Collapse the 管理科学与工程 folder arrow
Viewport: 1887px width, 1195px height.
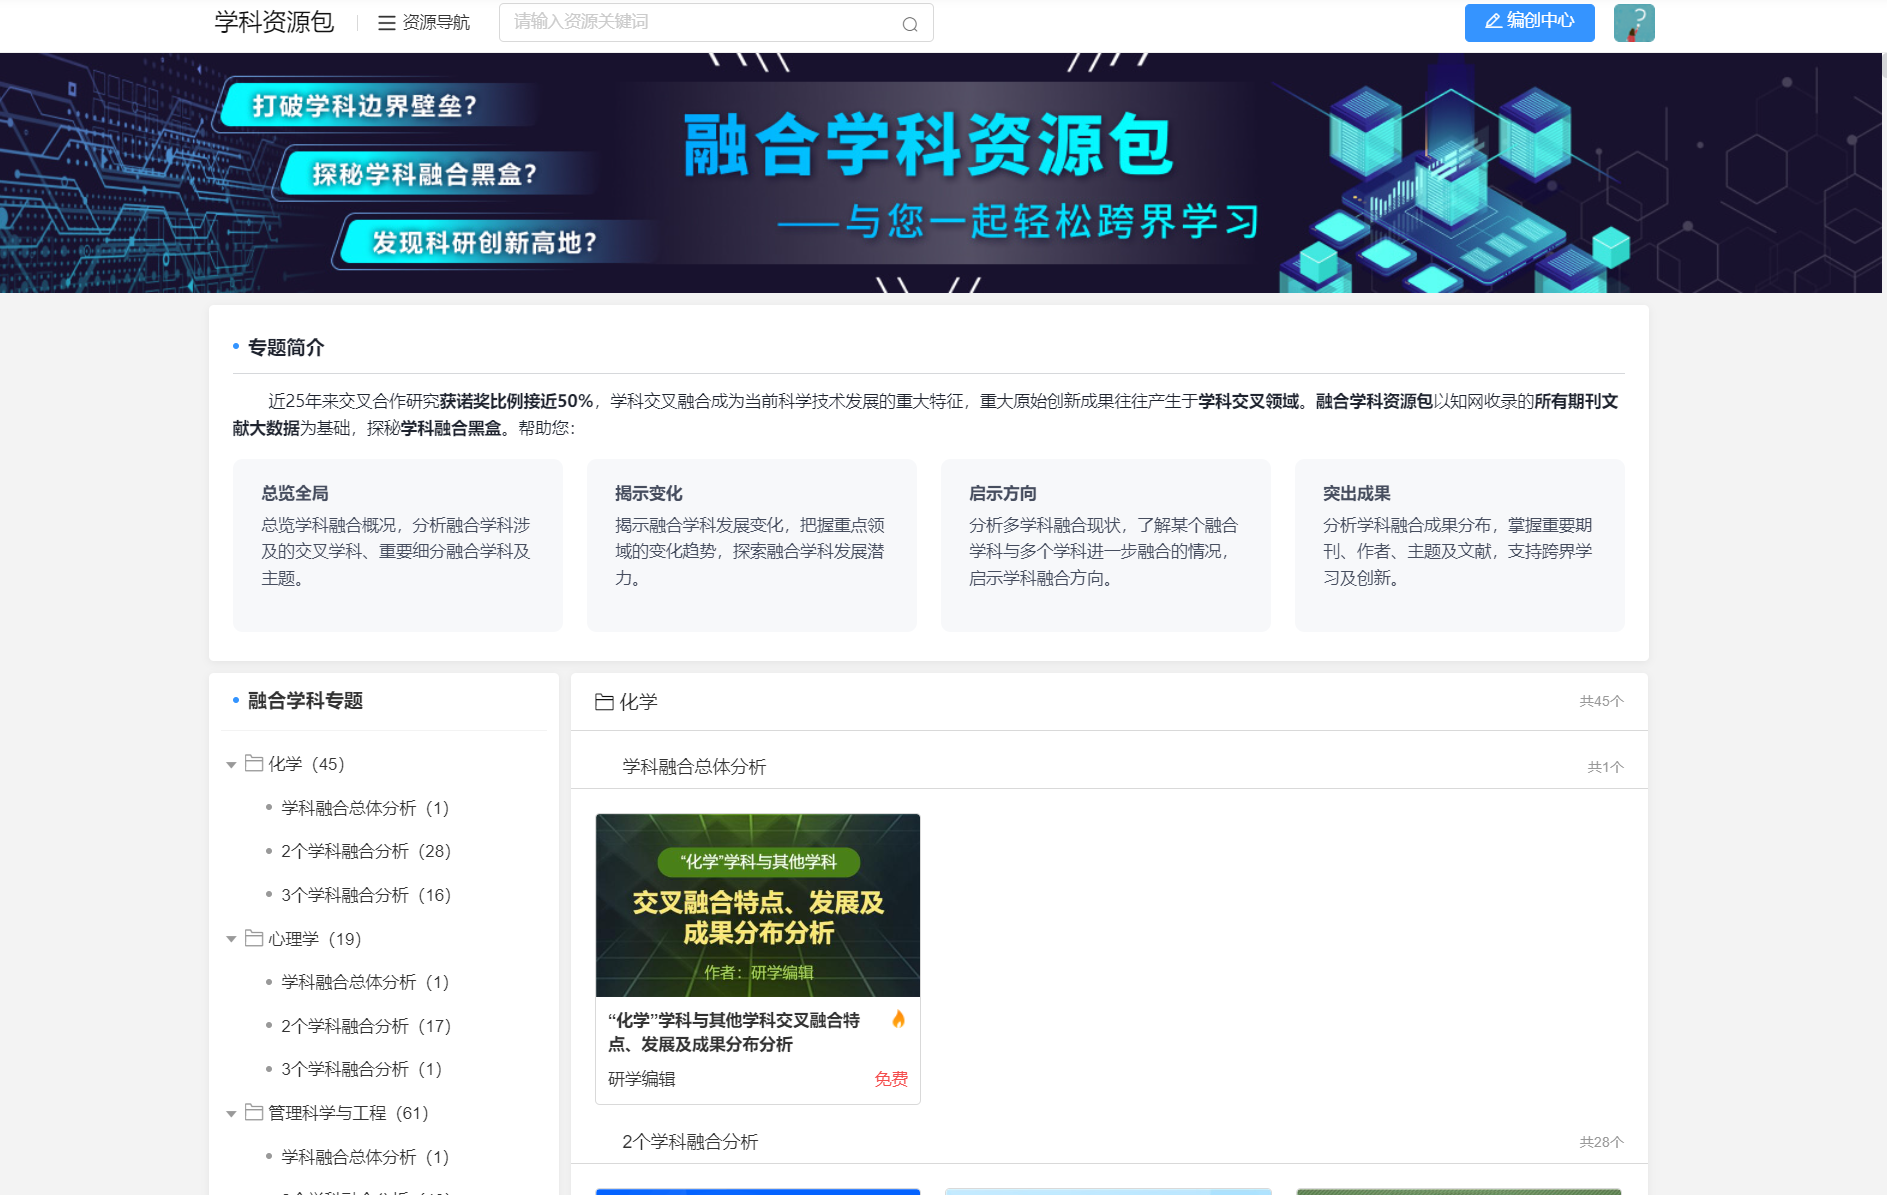coord(231,1114)
